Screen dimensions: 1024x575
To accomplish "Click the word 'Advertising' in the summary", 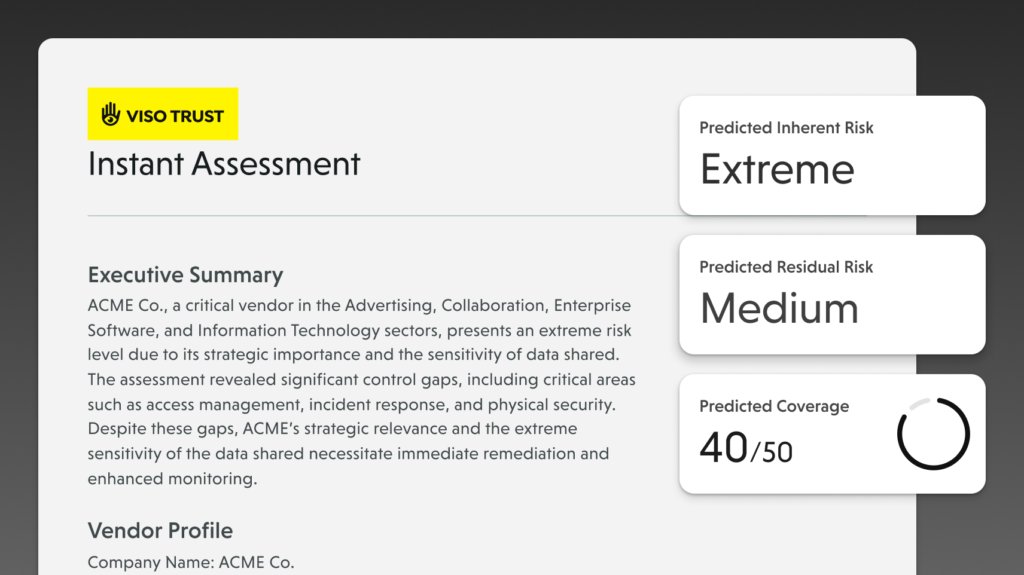I will coord(386,305).
